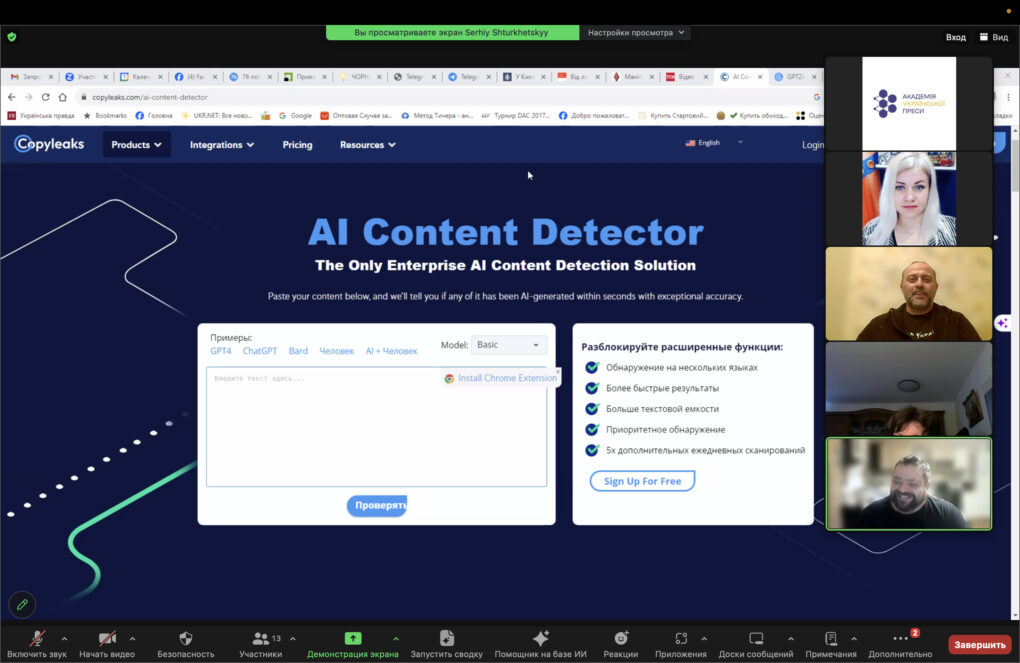The image size is (1020, 663).
Task: Load the ChatGPT example text
Action: click(x=260, y=351)
